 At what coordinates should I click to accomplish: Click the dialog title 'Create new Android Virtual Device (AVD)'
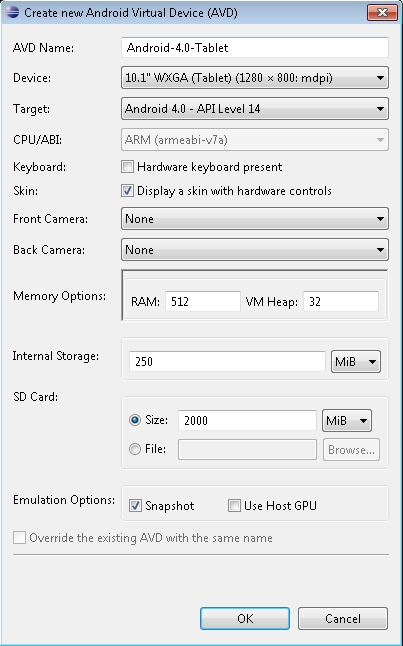(x=131, y=13)
